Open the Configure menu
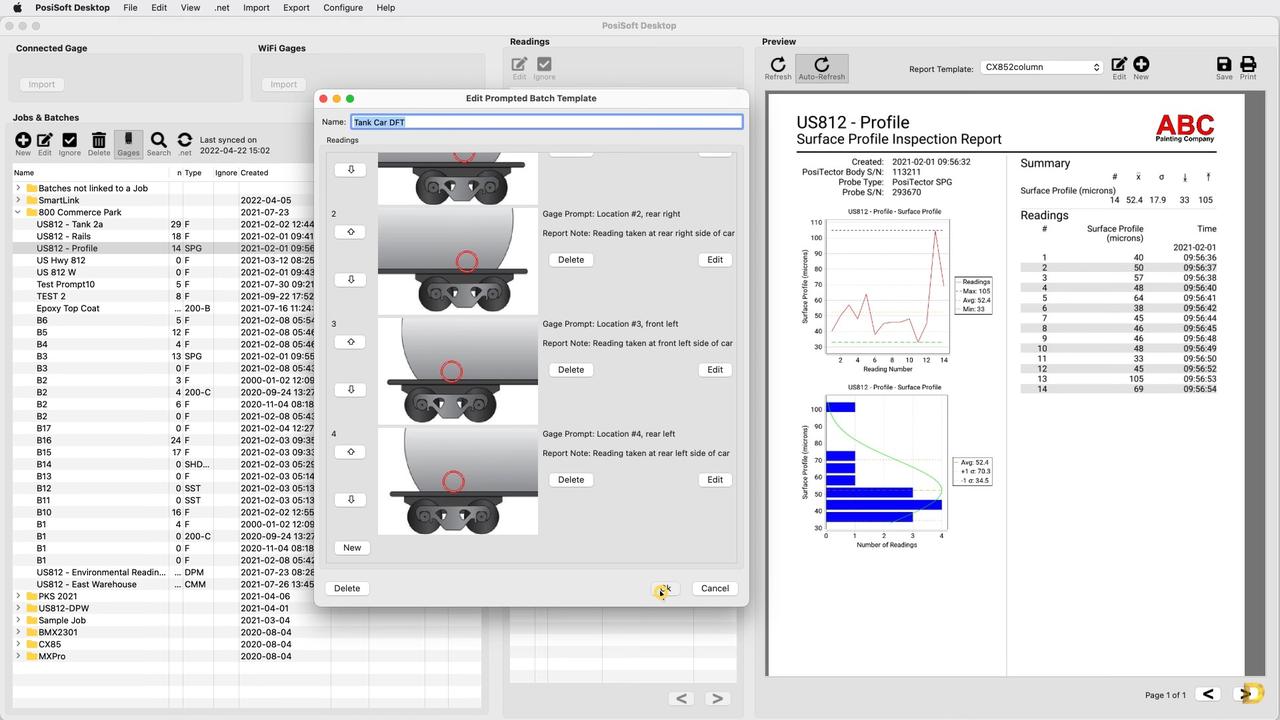Image resolution: width=1280 pixels, height=720 pixels. (x=343, y=7)
